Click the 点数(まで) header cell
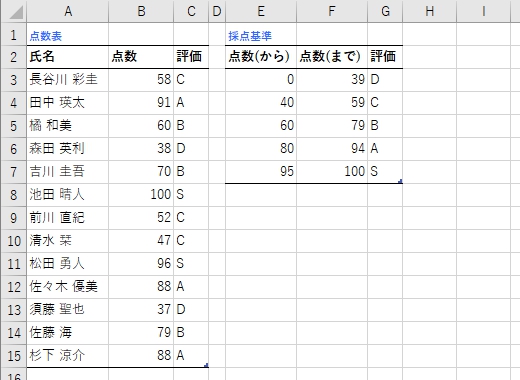 (x=332, y=57)
